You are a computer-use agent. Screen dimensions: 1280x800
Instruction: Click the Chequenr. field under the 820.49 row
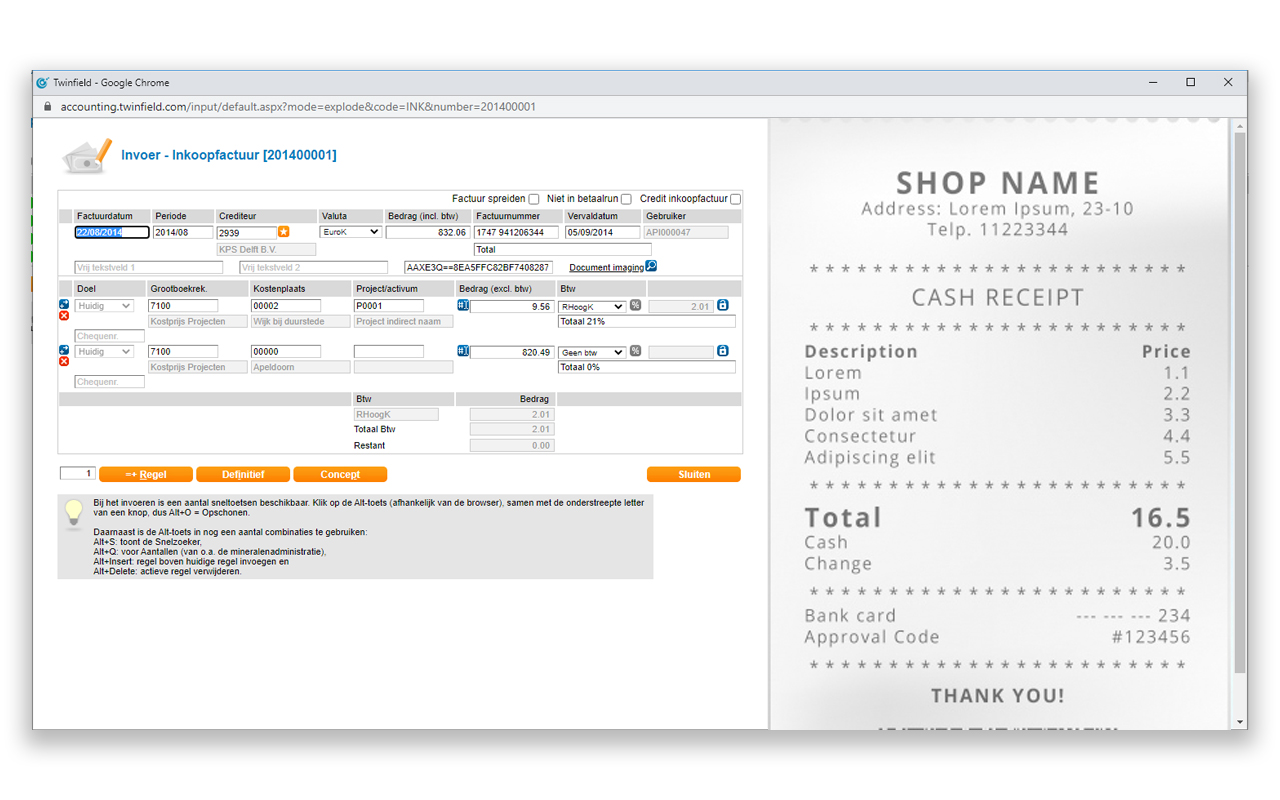coord(110,383)
